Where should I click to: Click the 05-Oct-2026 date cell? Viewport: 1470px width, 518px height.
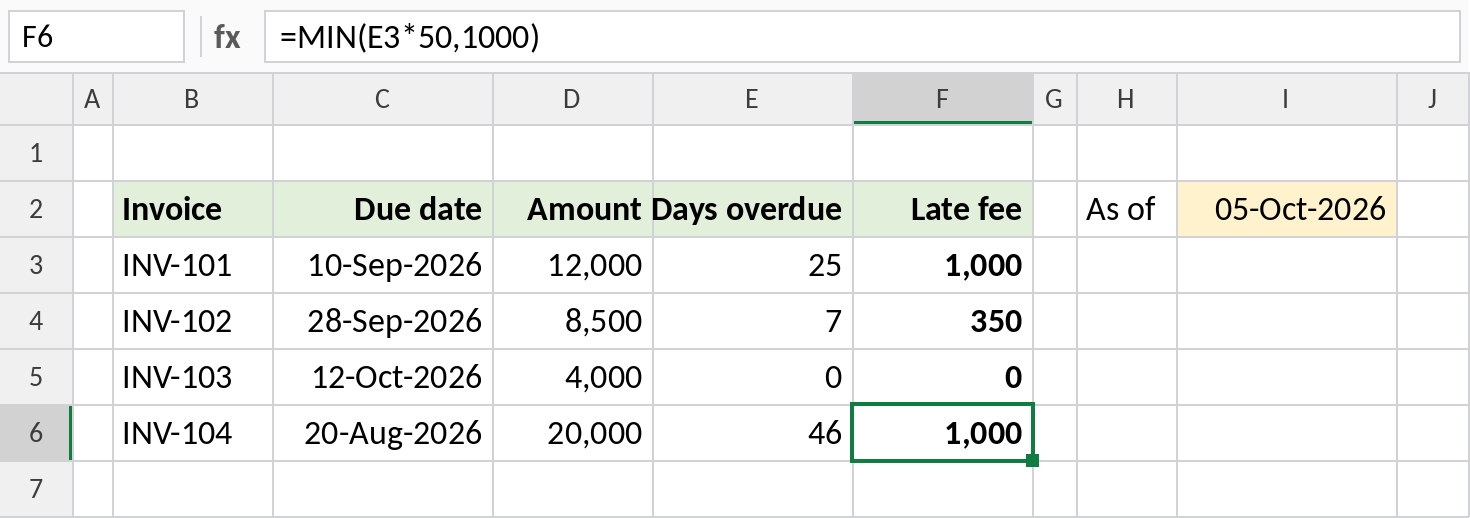click(1288, 209)
